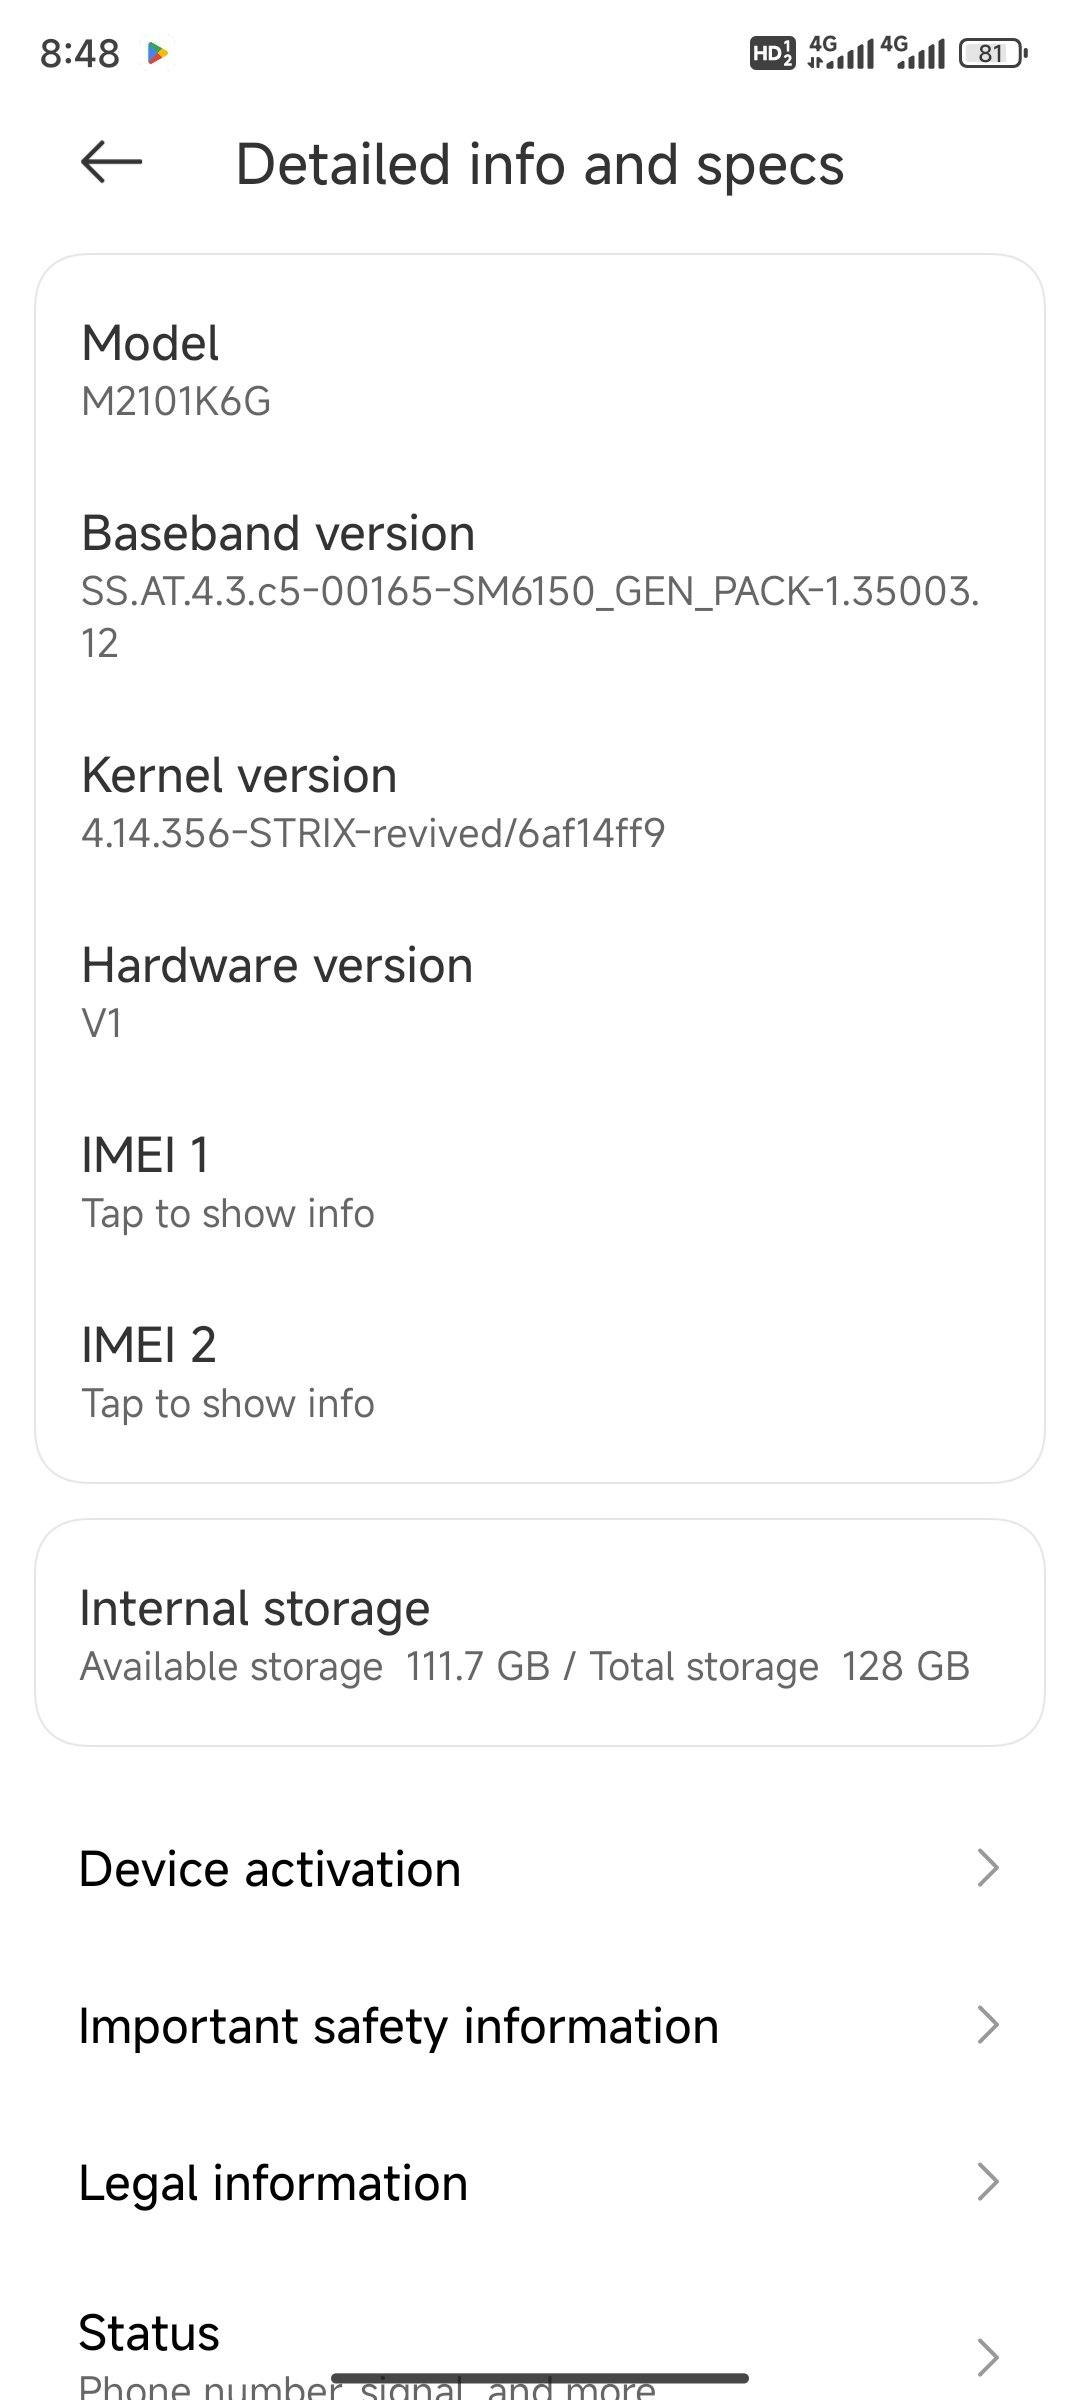Viewport: 1080px width, 2400px height.
Task: Open Internal storage details
Action: click(540, 1633)
